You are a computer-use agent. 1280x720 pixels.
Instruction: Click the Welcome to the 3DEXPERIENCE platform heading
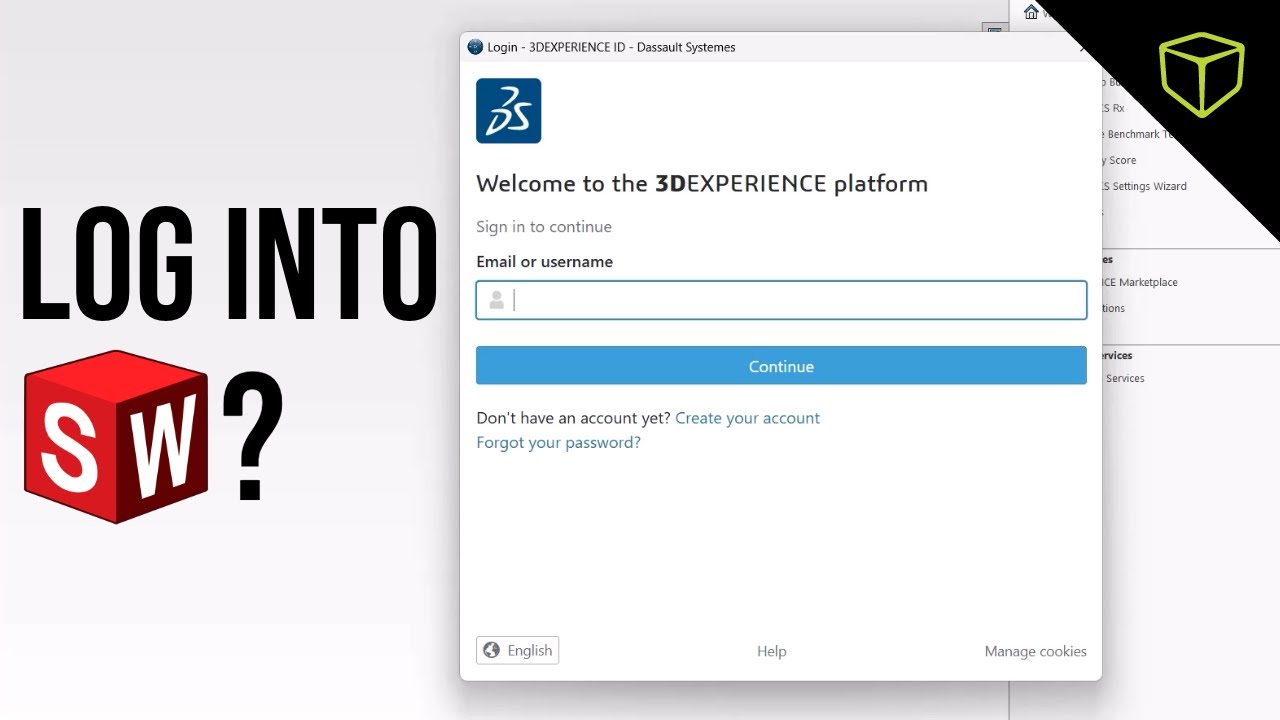[702, 183]
